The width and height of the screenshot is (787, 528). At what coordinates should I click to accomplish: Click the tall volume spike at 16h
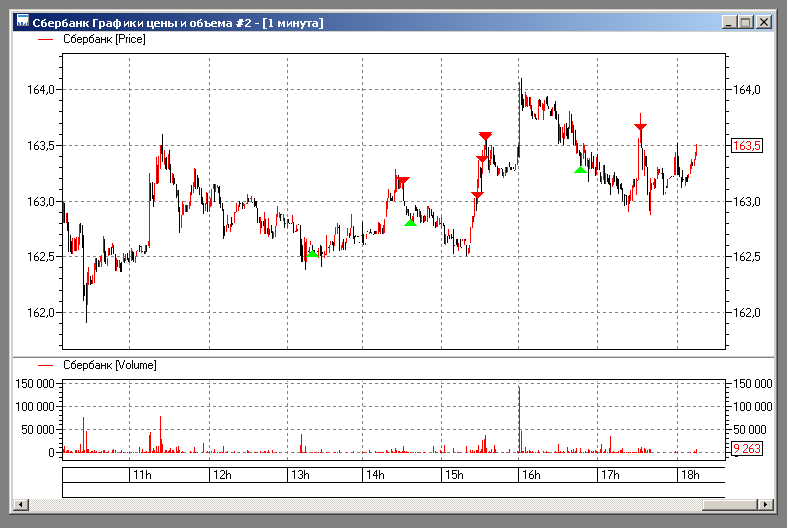(x=519, y=419)
